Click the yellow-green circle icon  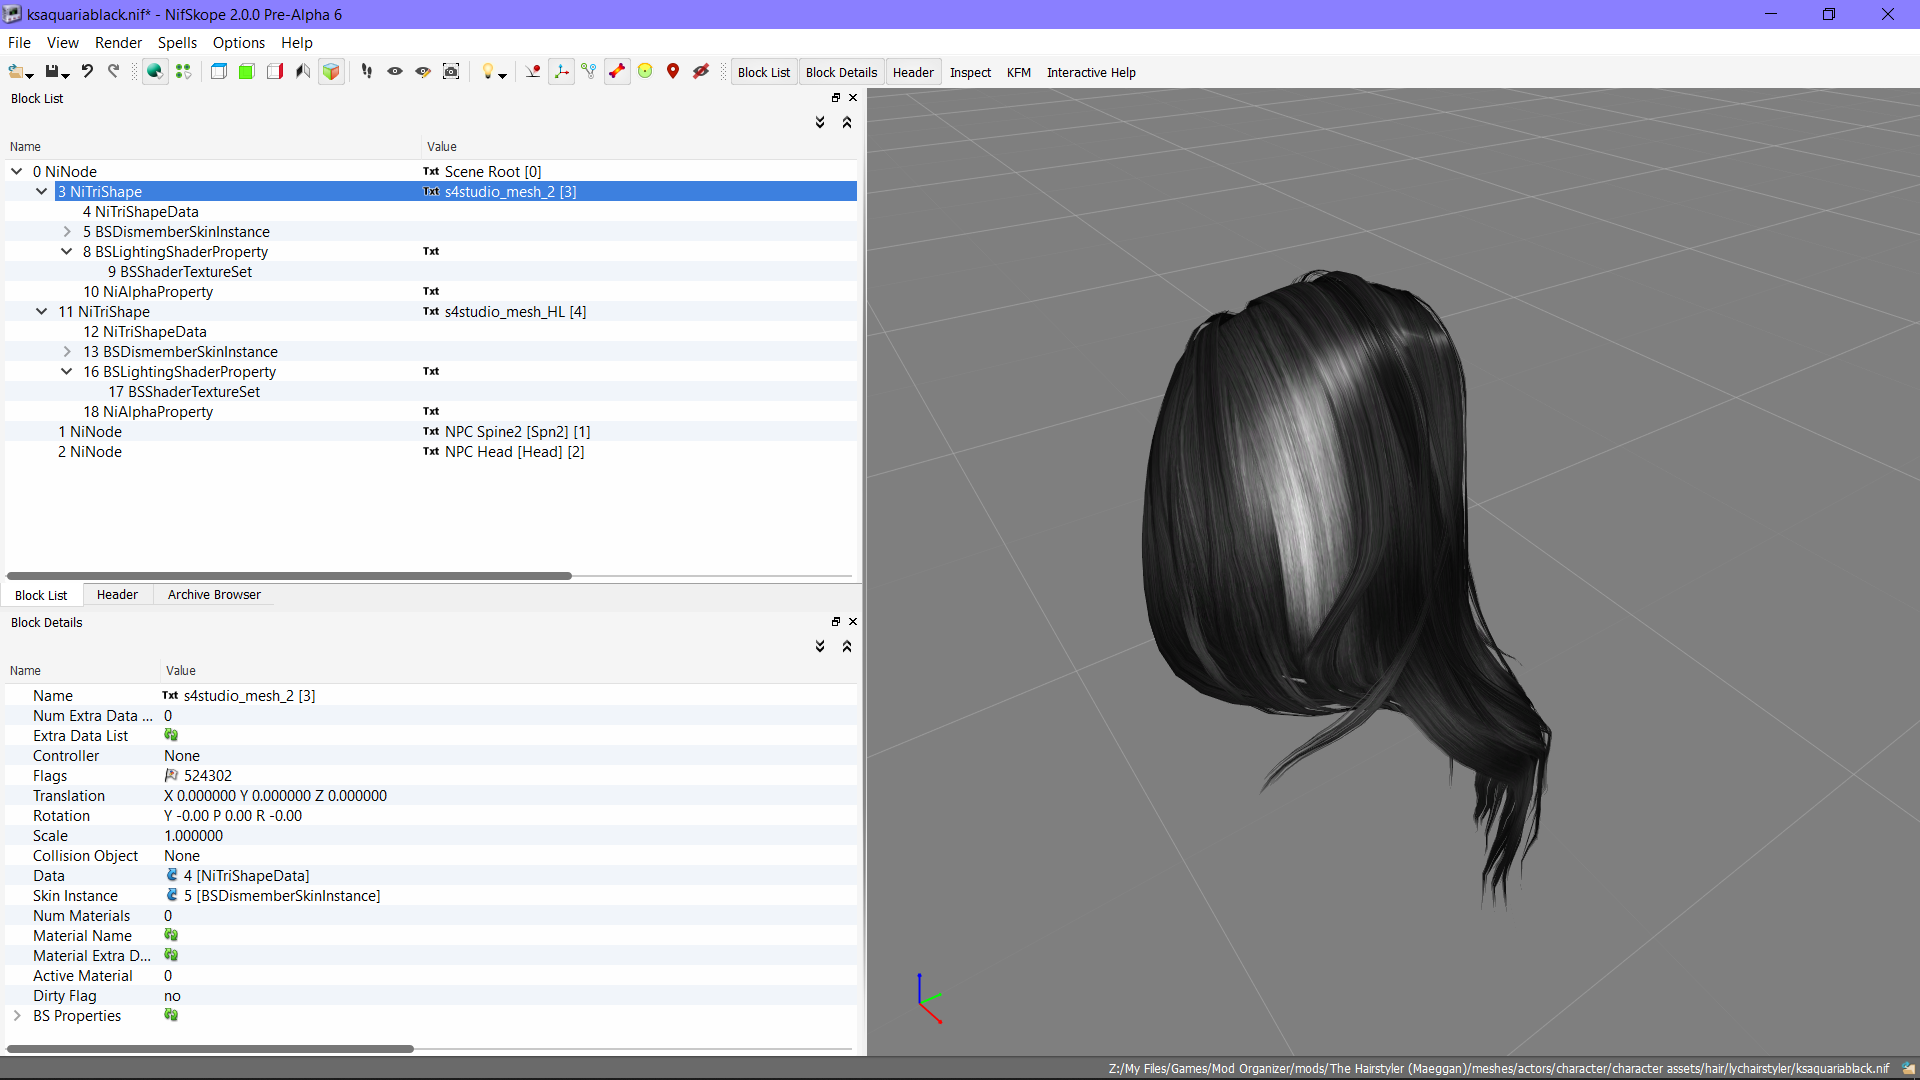[645, 72]
